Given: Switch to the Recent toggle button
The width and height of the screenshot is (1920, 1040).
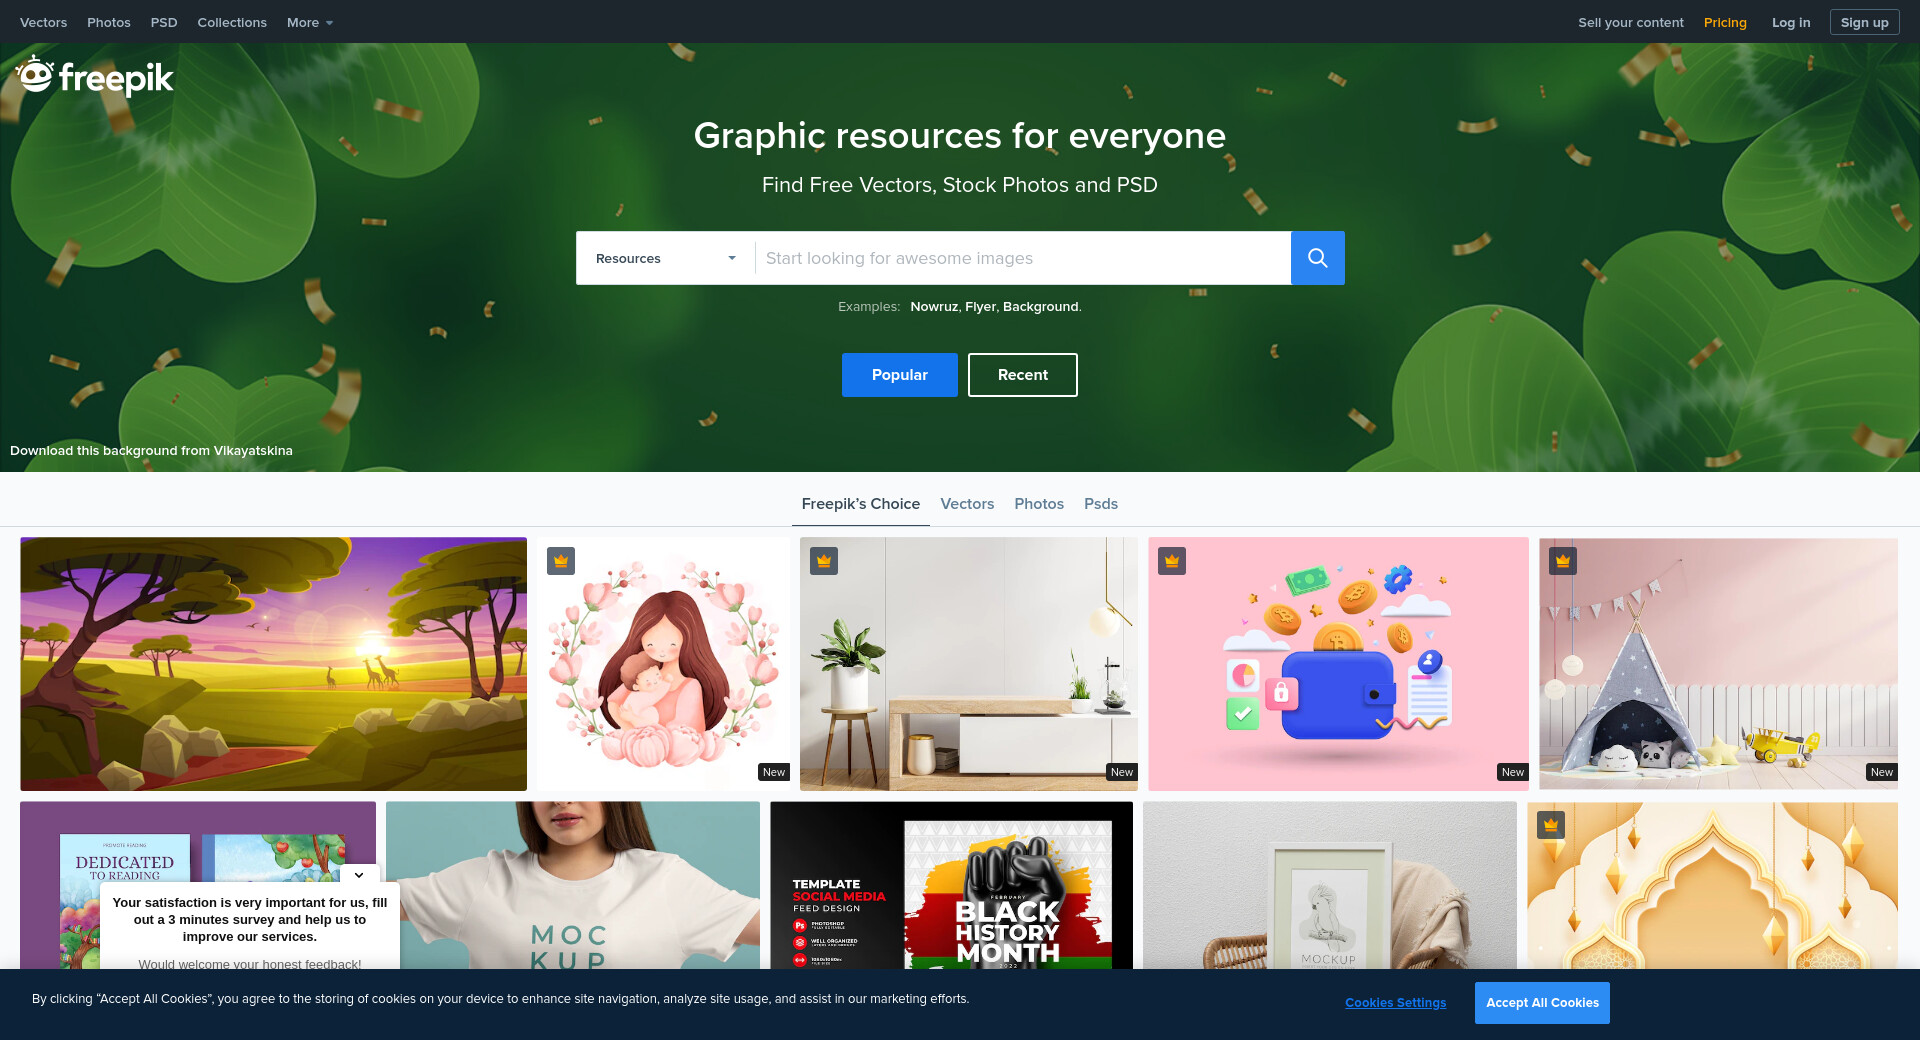Looking at the screenshot, I should click(x=1022, y=375).
